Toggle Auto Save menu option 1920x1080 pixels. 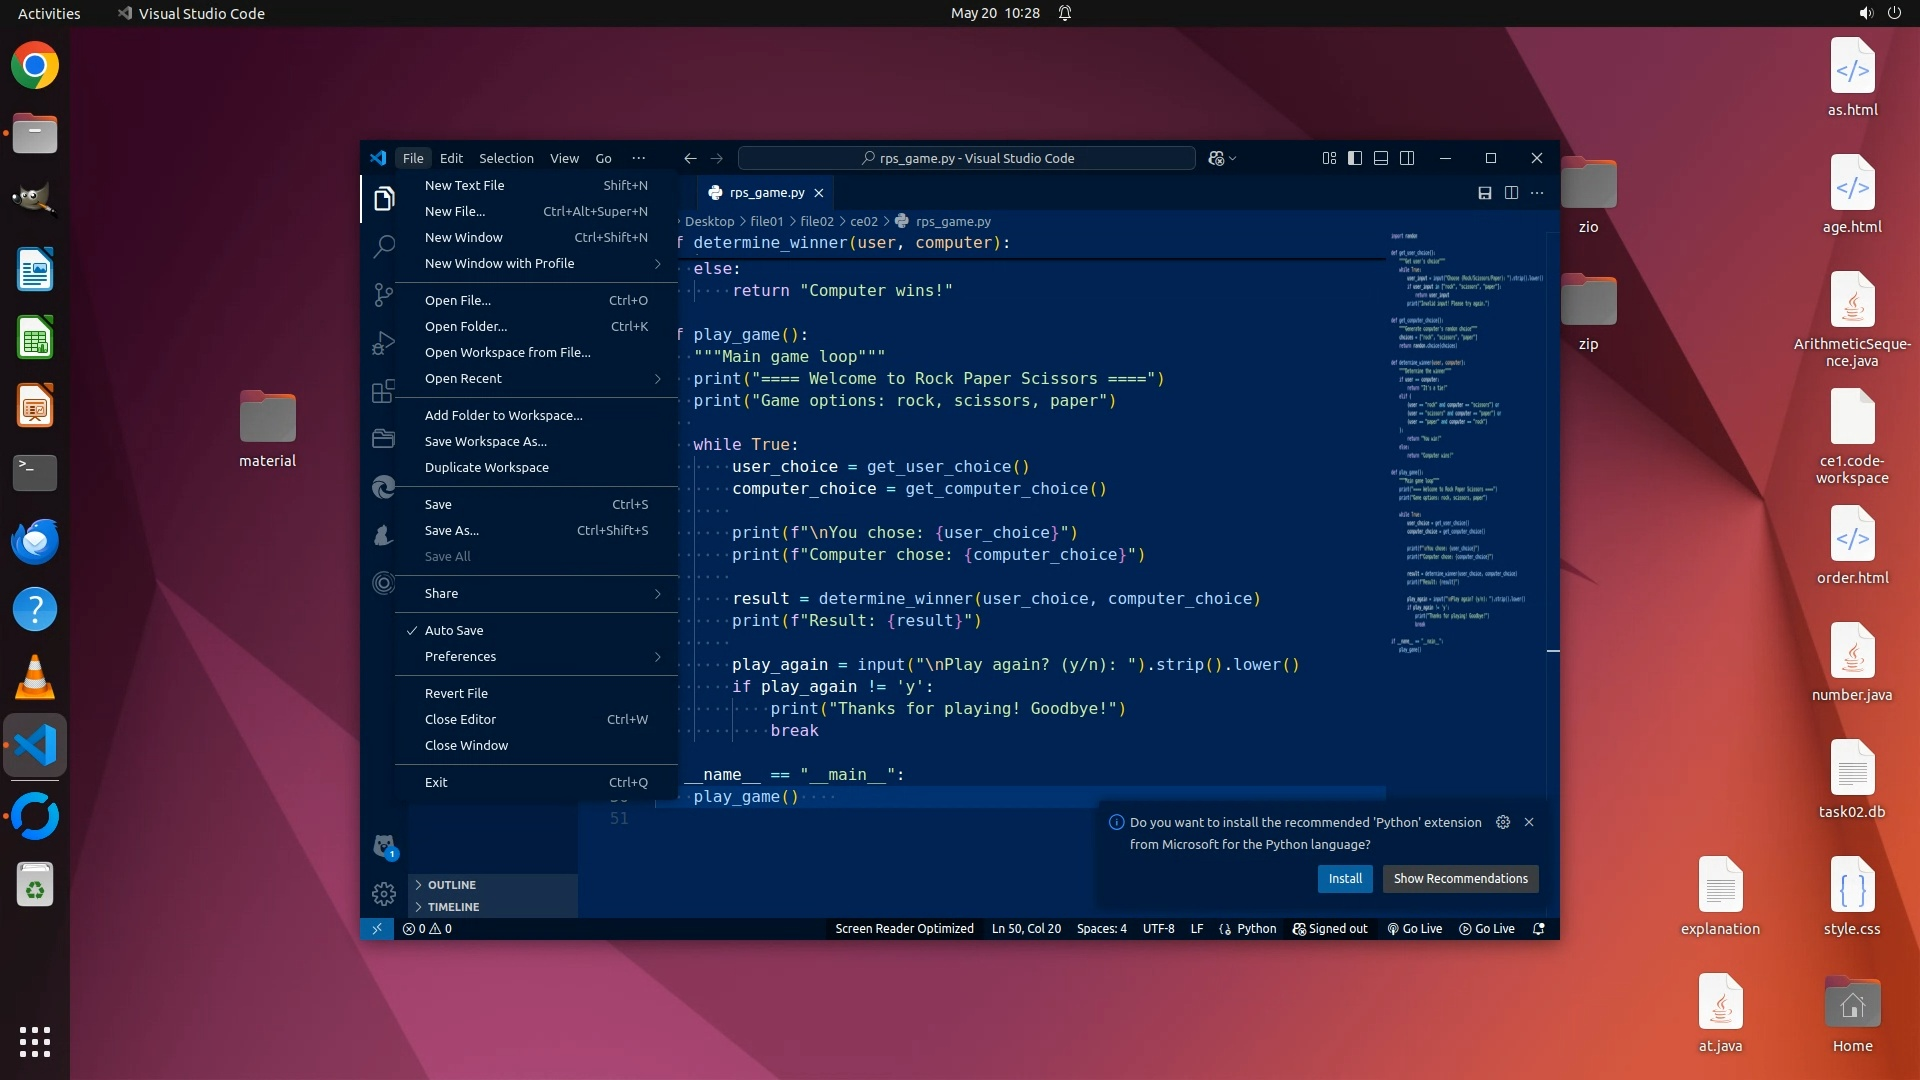click(x=454, y=630)
